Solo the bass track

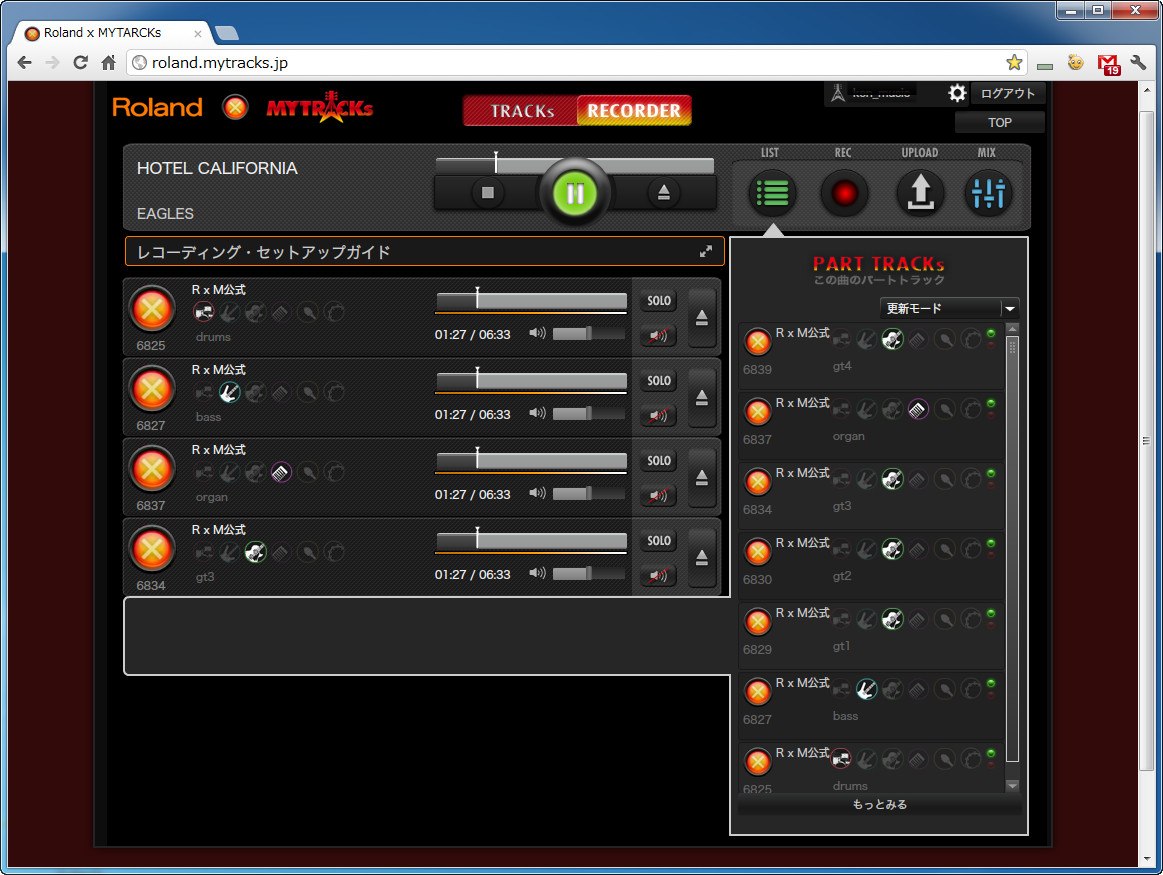pyautogui.click(x=659, y=380)
